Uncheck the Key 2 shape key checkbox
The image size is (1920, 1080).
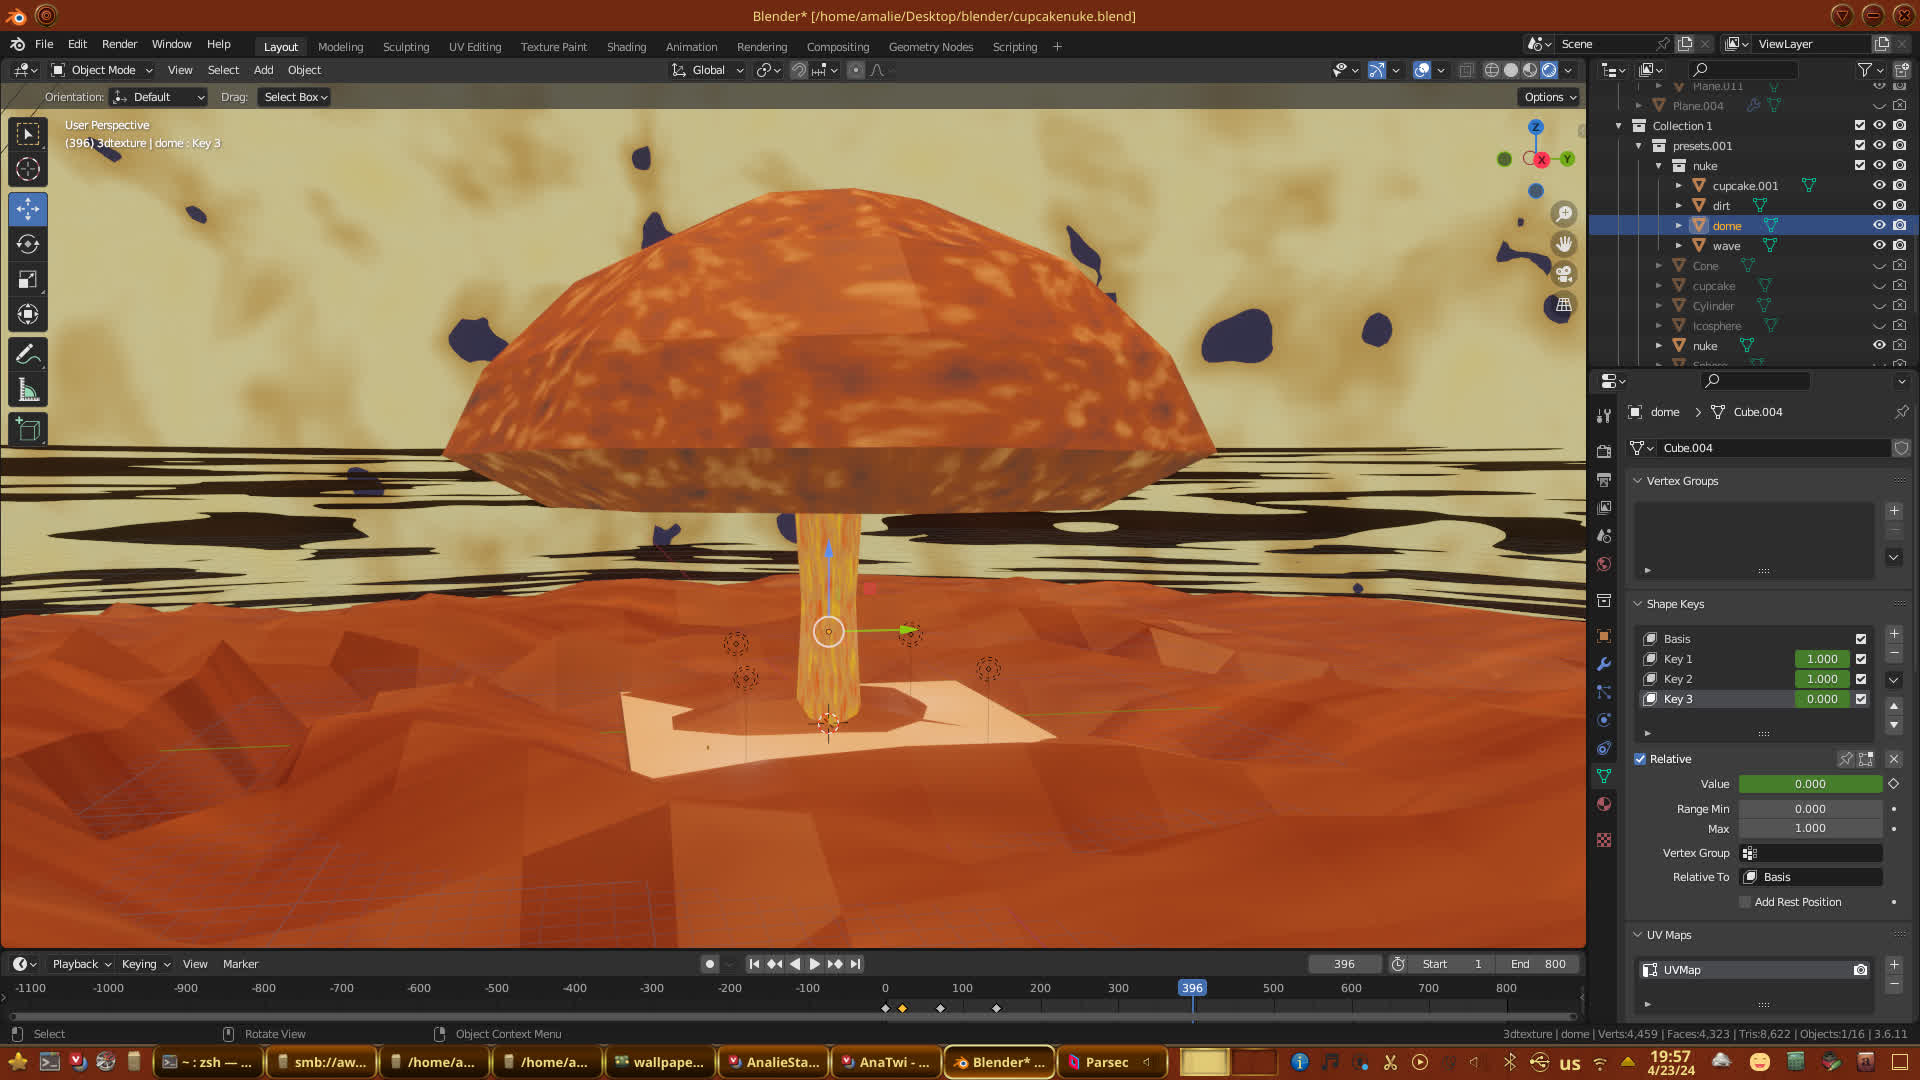click(x=1861, y=679)
